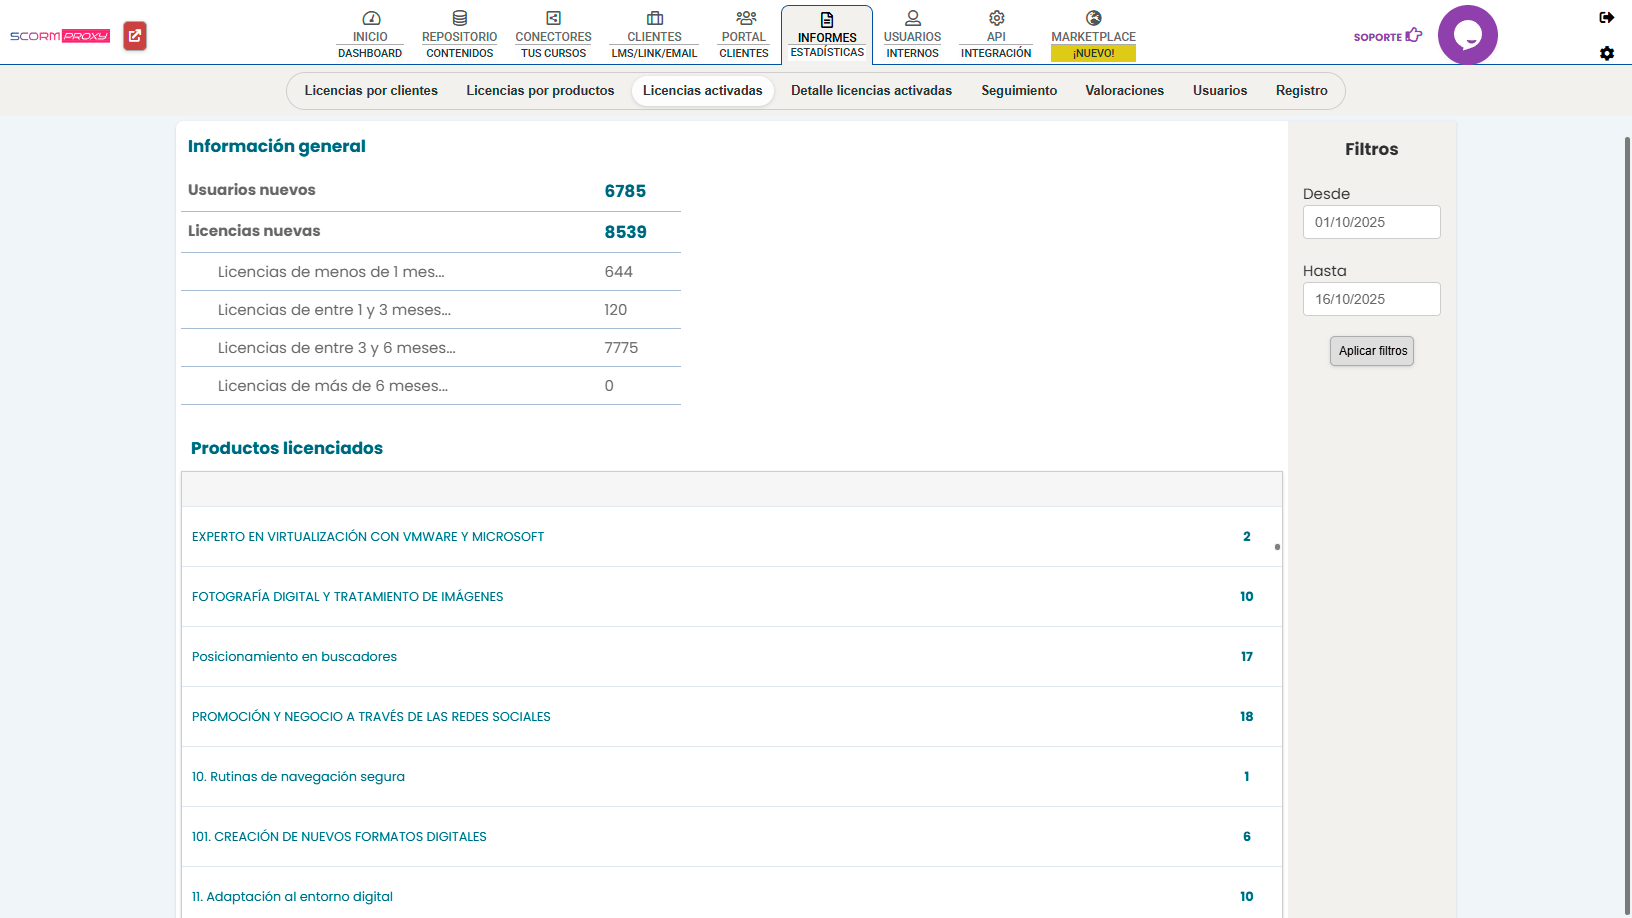Screen dimensions: 1632x918
Task: Open the Valoraciones tab
Action: pyautogui.click(x=1124, y=91)
